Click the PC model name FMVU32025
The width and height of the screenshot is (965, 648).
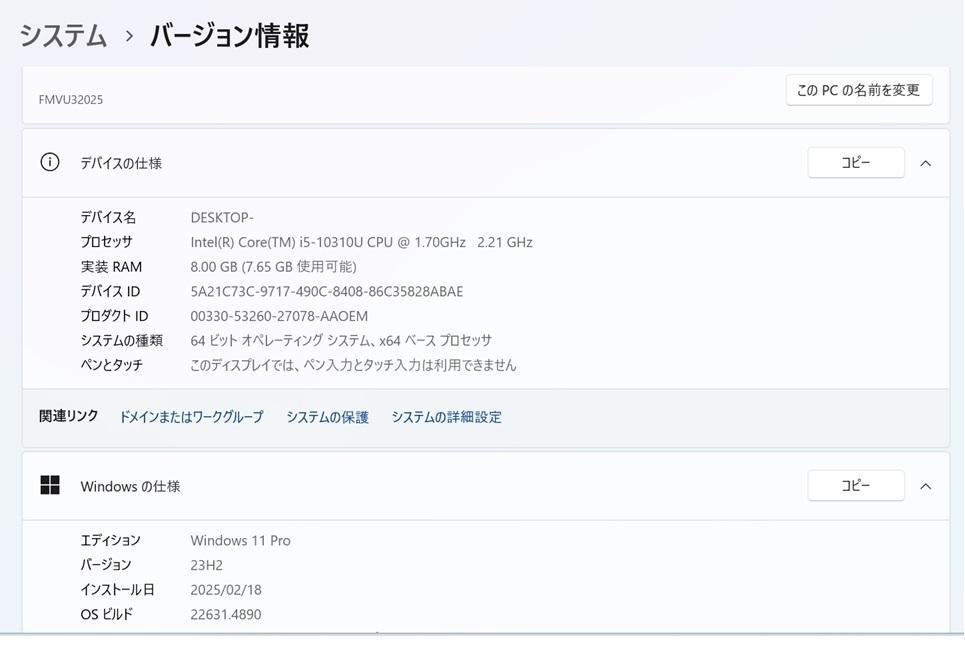coord(71,100)
